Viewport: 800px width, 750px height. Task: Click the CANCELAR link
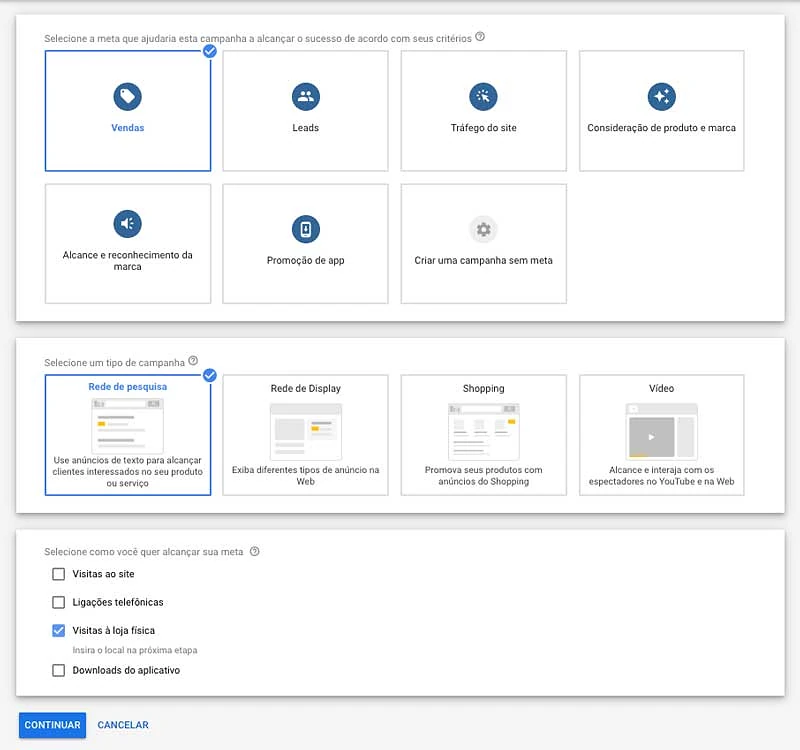(123, 725)
